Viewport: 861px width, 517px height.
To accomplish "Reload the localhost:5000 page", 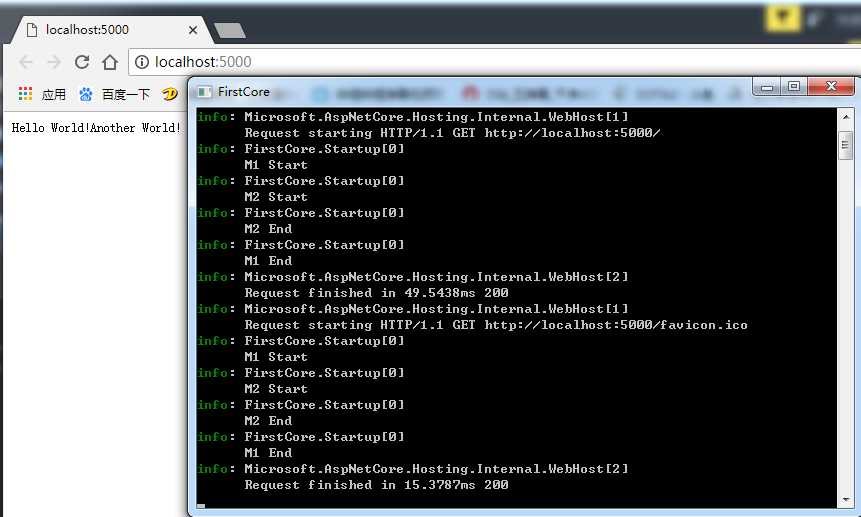I will (x=82, y=62).
